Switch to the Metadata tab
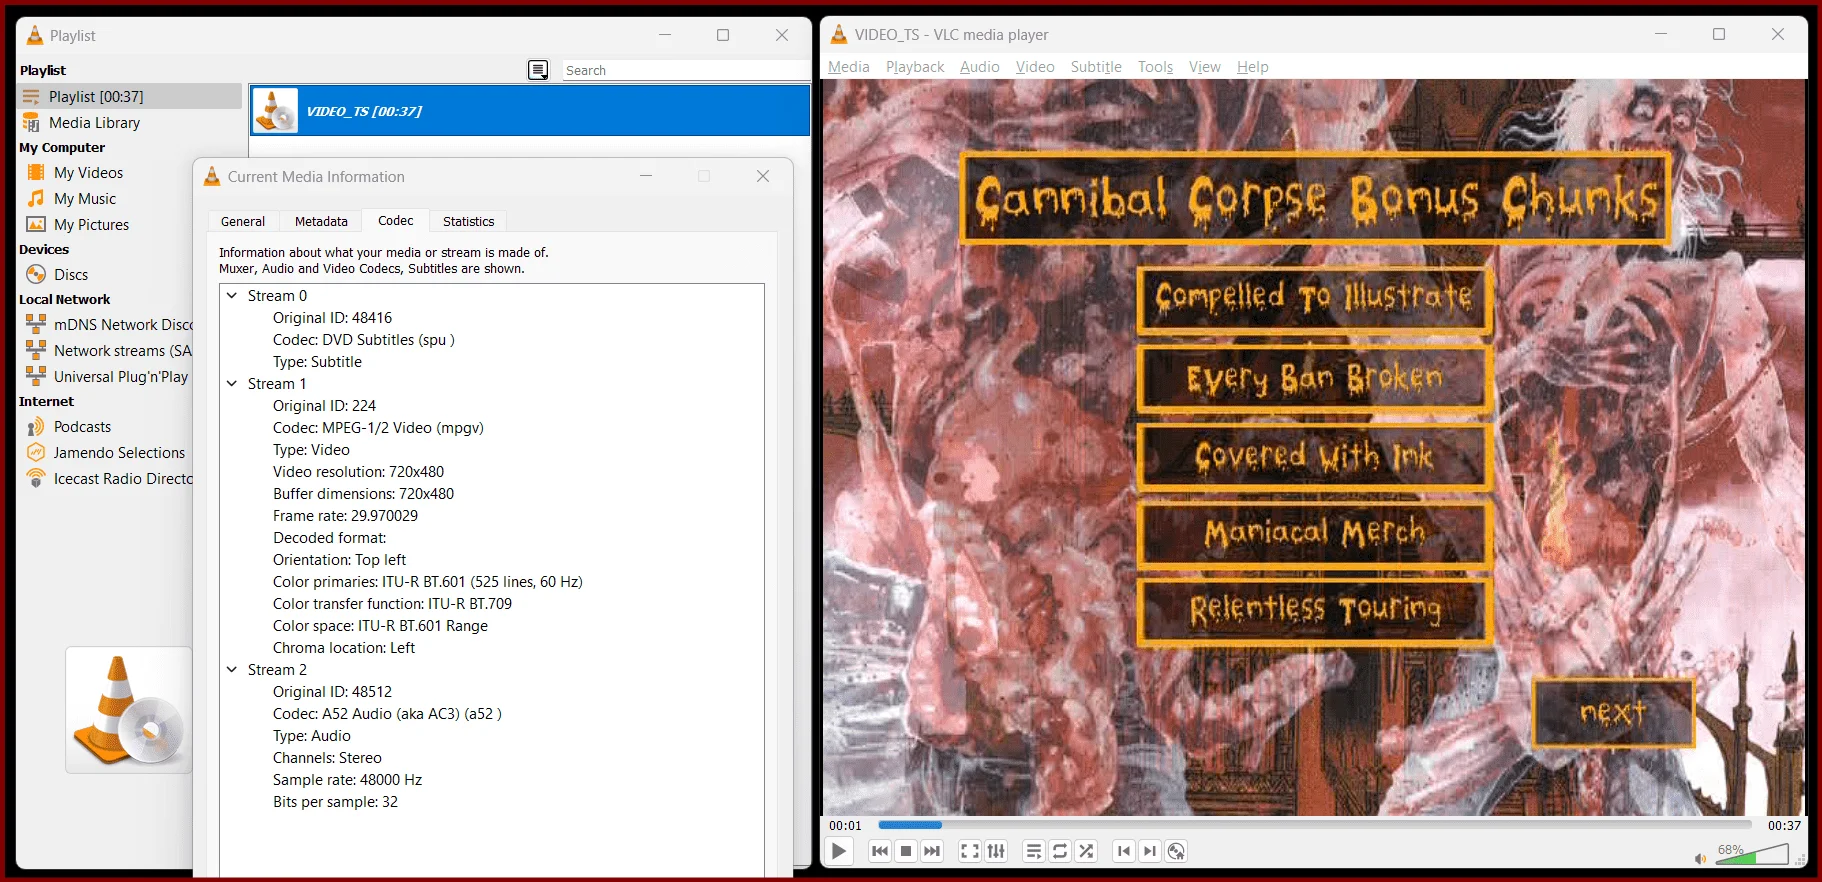The width and height of the screenshot is (1822, 882). pos(321,221)
